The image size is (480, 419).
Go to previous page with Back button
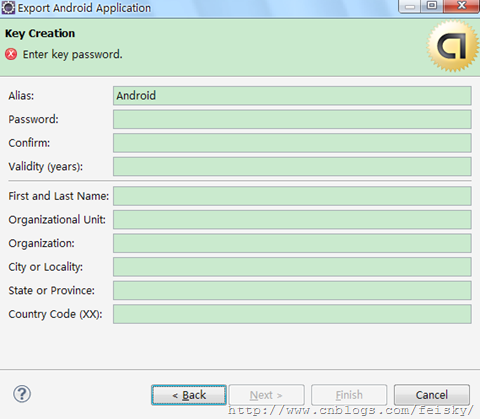point(189,395)
